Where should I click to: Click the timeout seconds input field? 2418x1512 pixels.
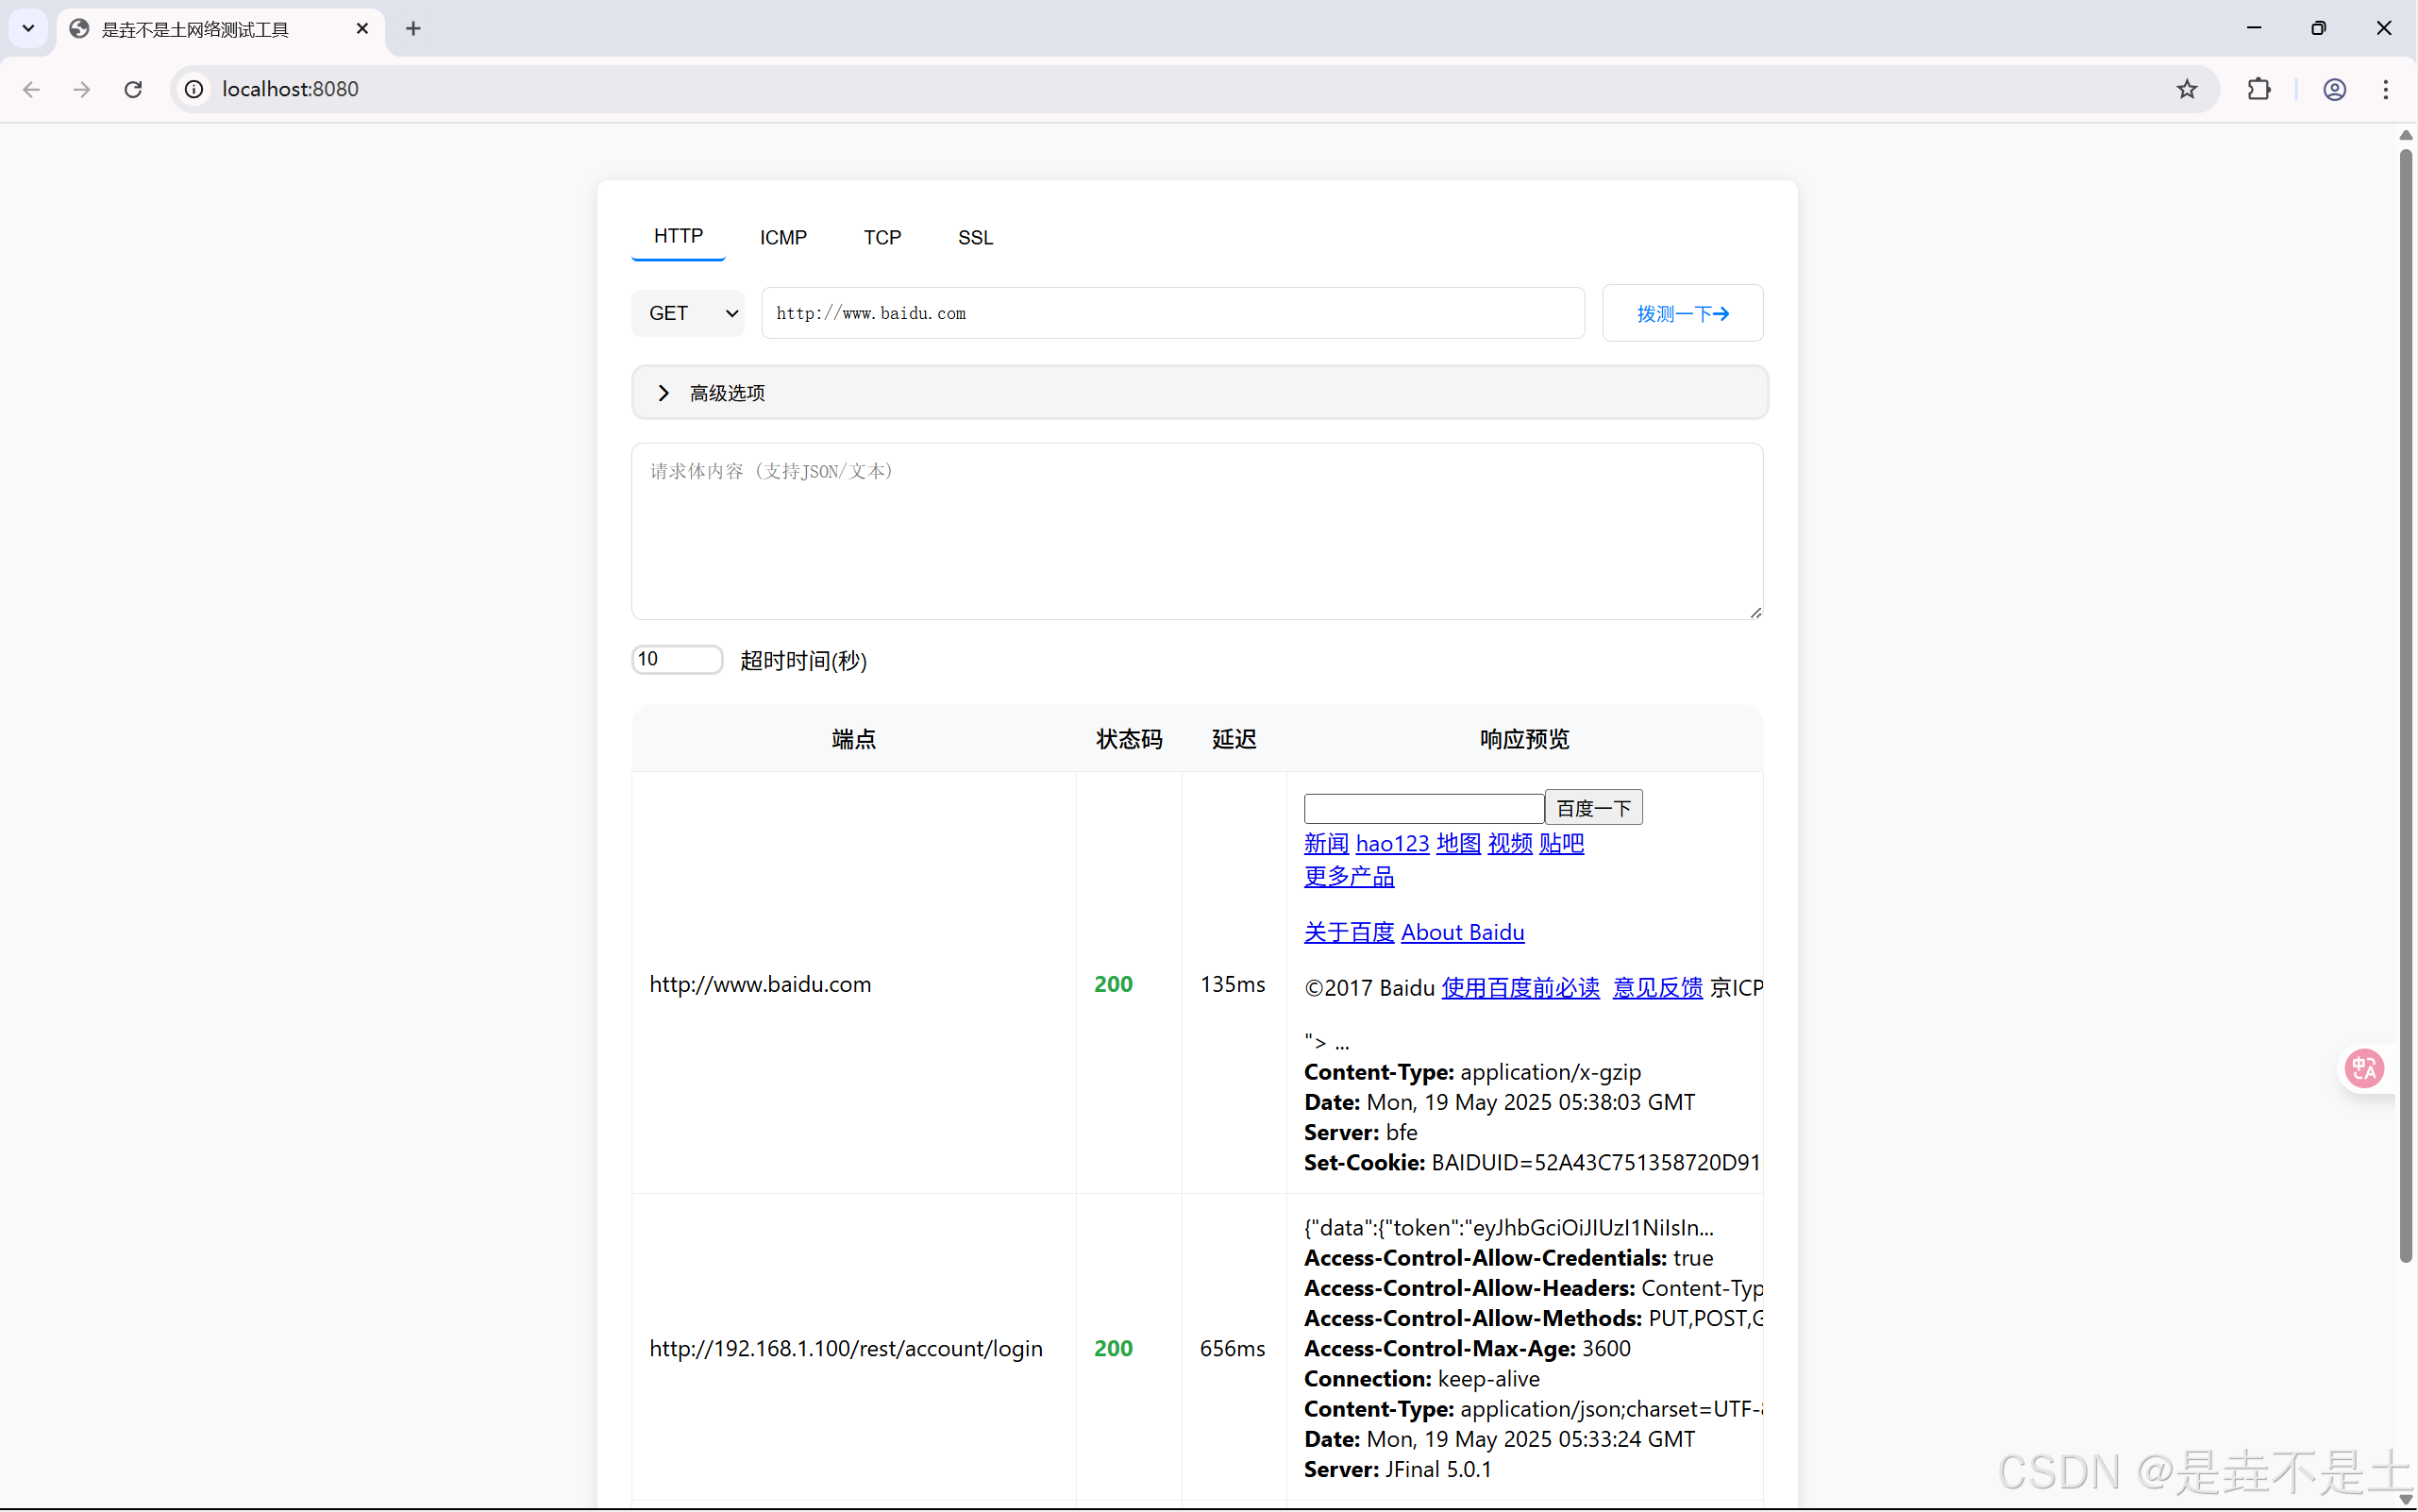click(677, 659)
